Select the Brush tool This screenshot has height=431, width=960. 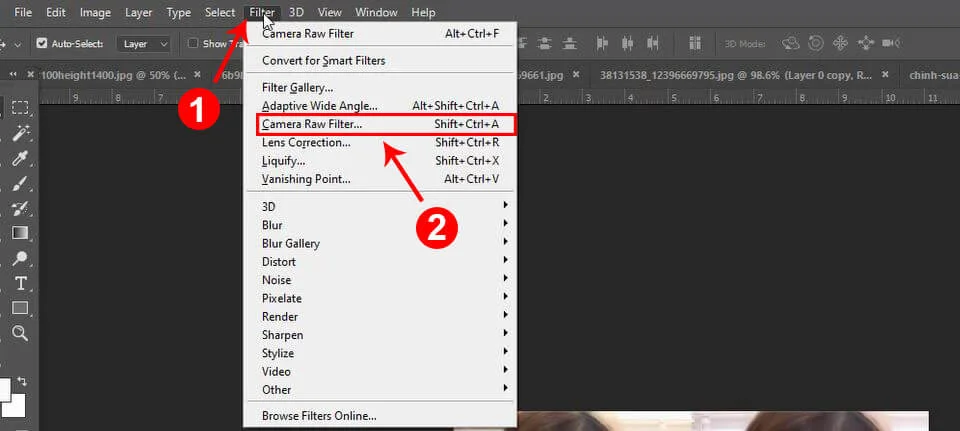(20, 183)
